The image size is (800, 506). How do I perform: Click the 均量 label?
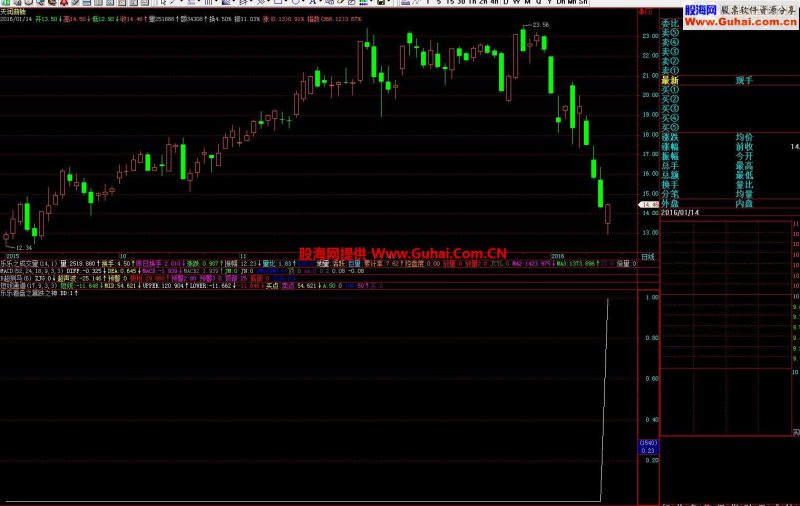[x=744, y=194]
